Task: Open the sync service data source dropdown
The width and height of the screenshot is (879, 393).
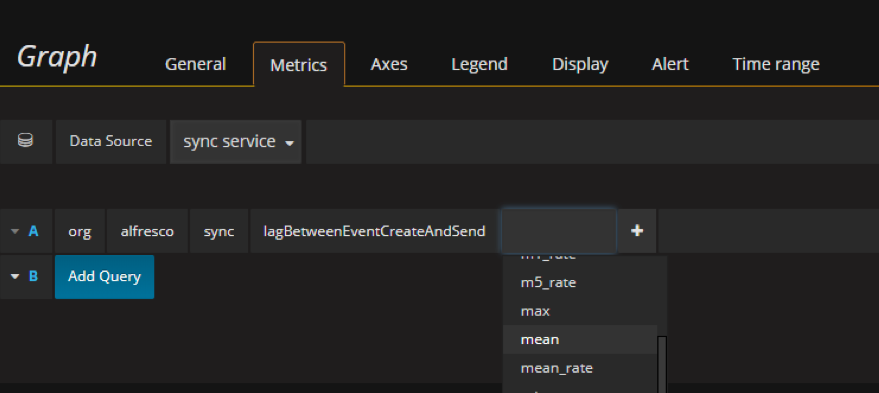Action: tap(236, 142)
